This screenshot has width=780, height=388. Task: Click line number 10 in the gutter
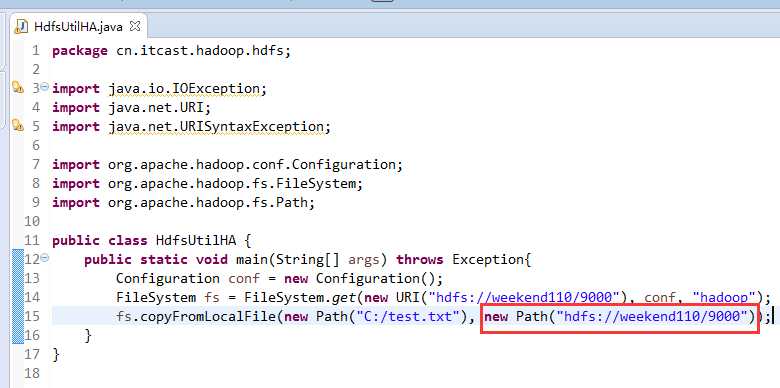click(32, 221)
